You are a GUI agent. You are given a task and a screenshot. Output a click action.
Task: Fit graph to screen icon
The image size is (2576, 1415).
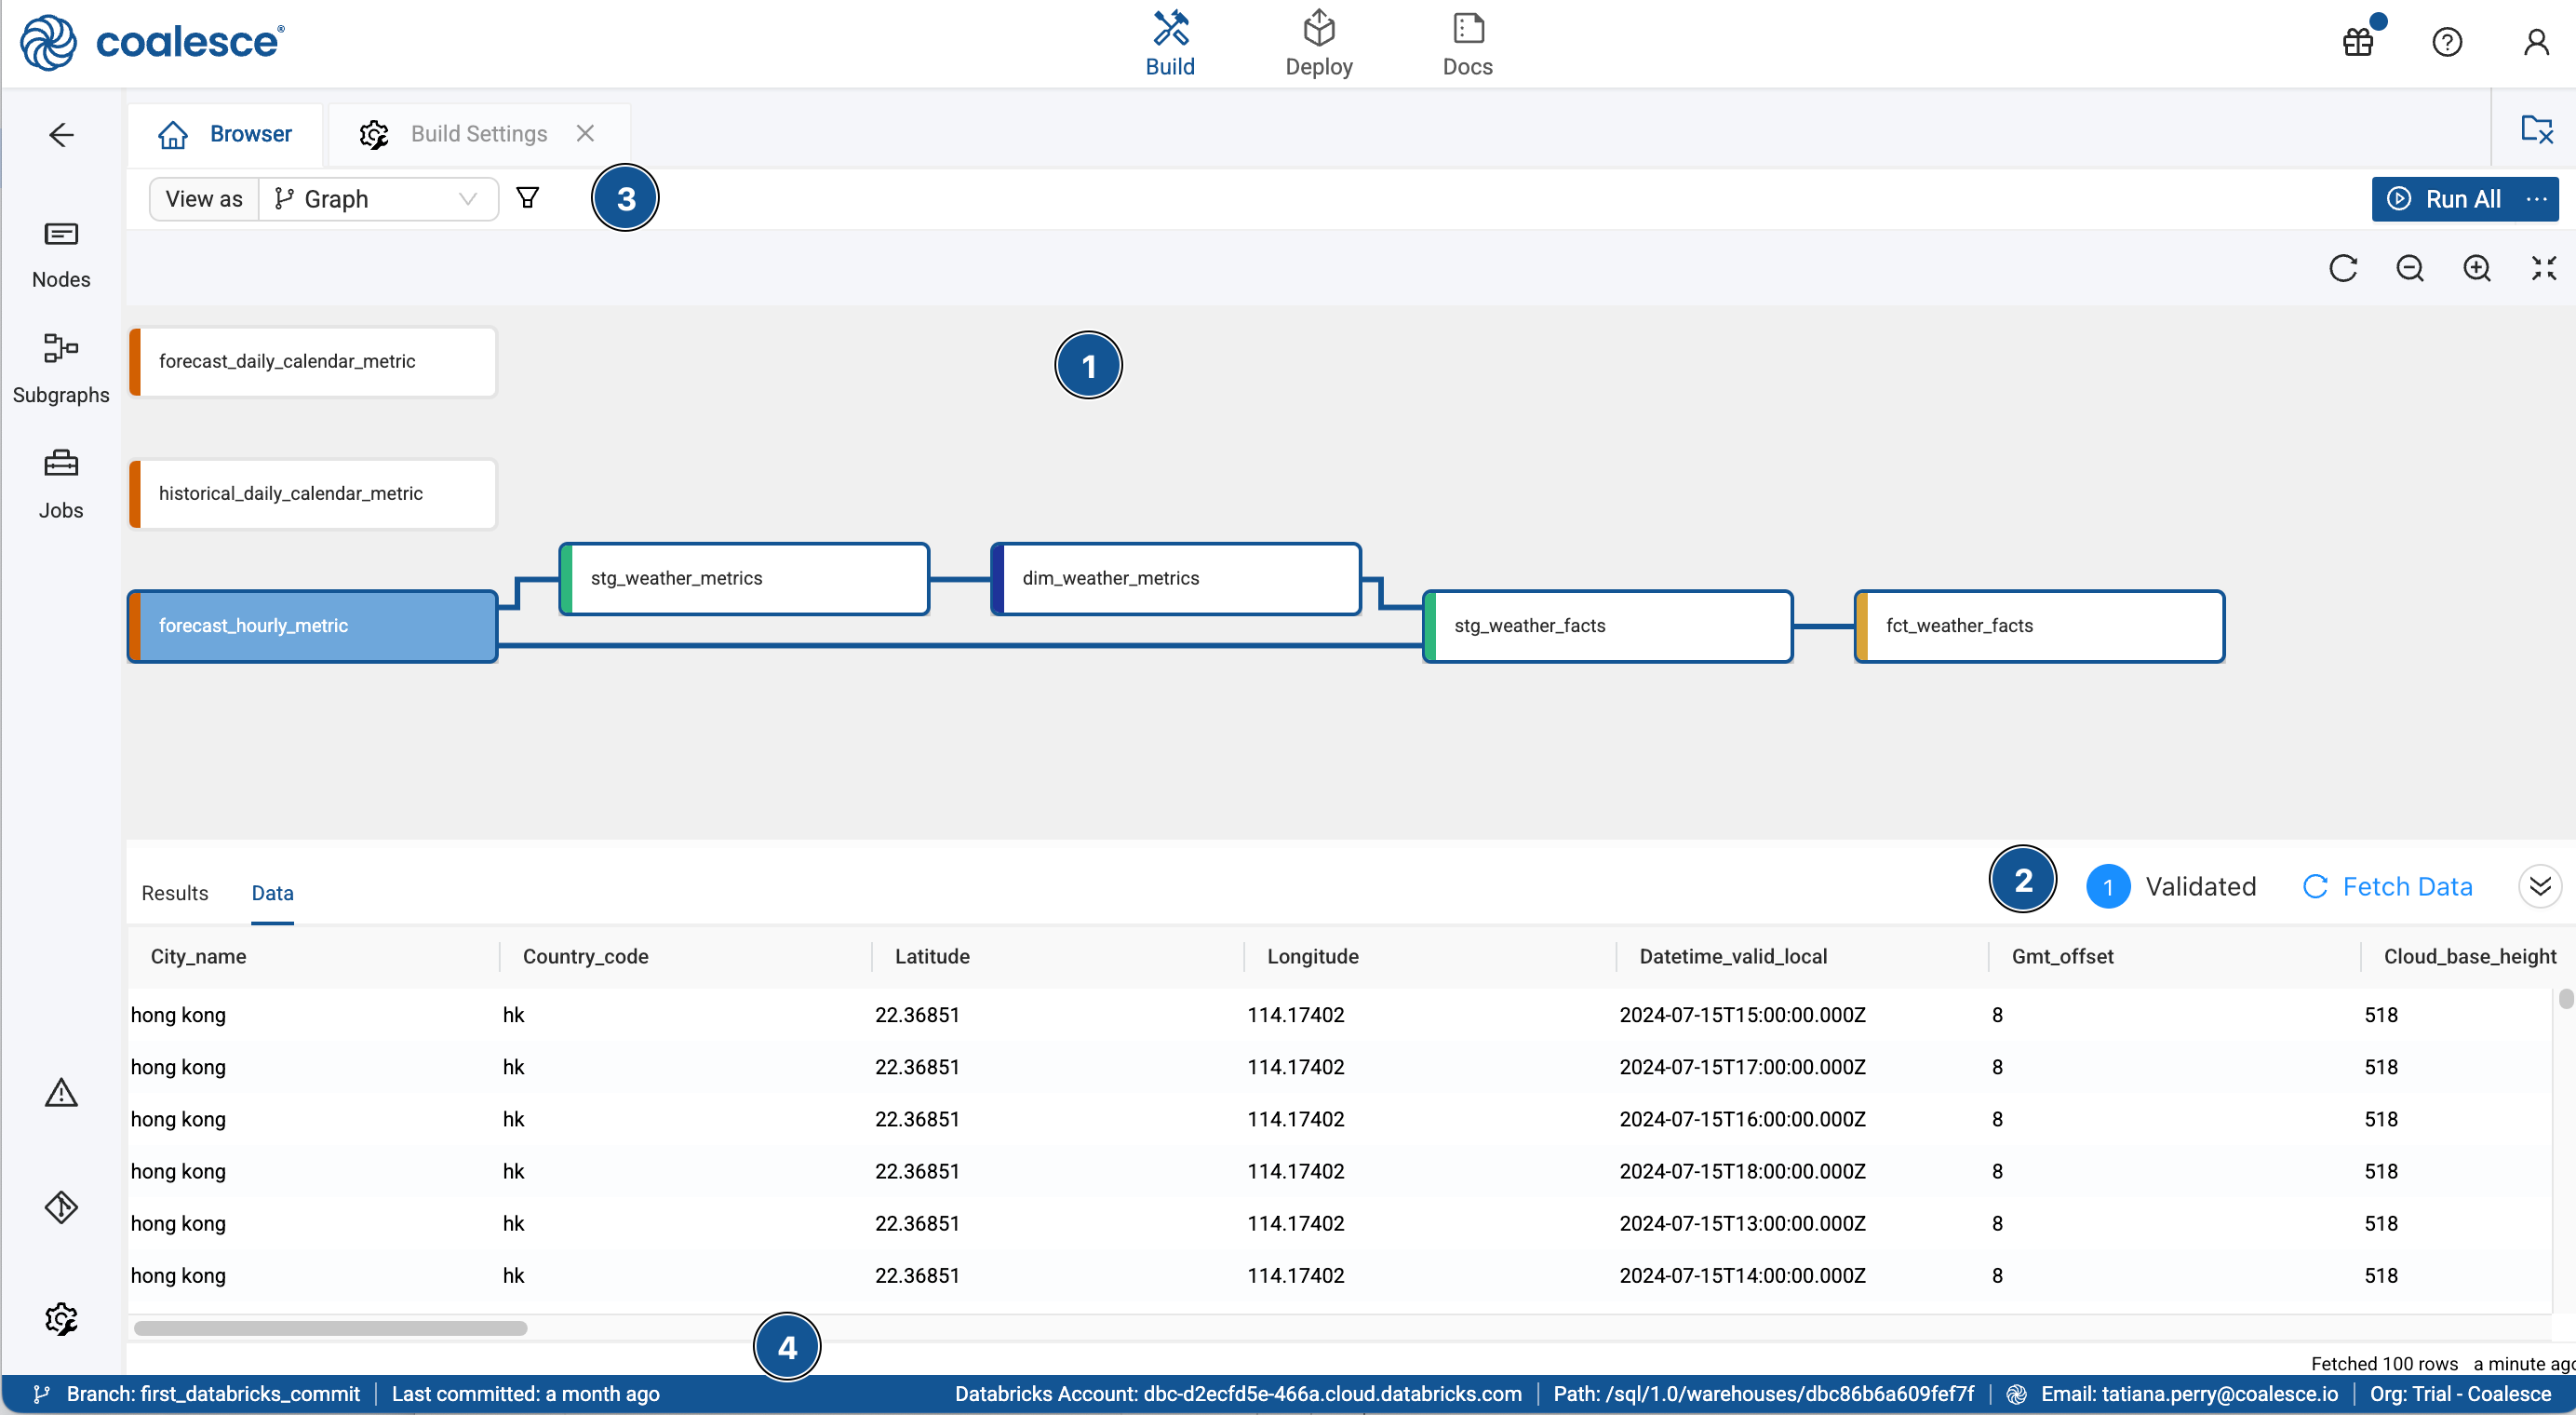[x=2544, y=268]
